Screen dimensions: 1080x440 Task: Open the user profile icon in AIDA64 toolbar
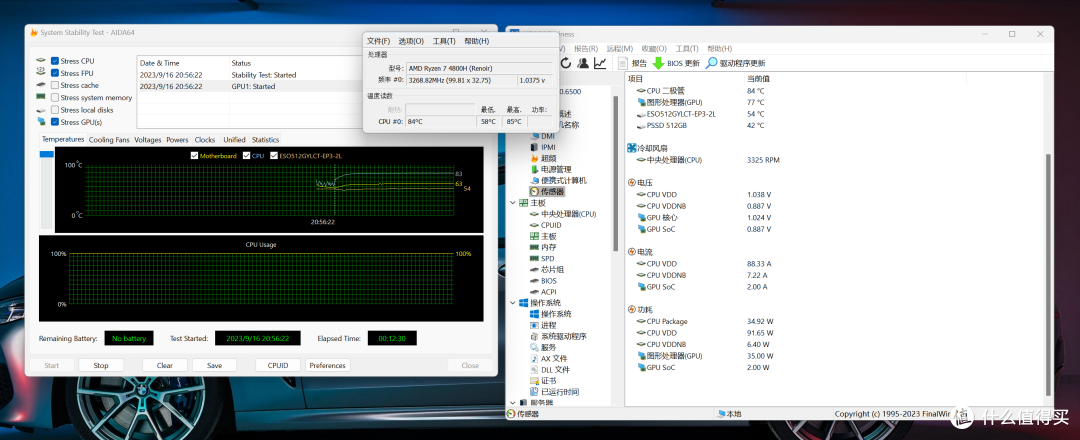tap(583, 63)
